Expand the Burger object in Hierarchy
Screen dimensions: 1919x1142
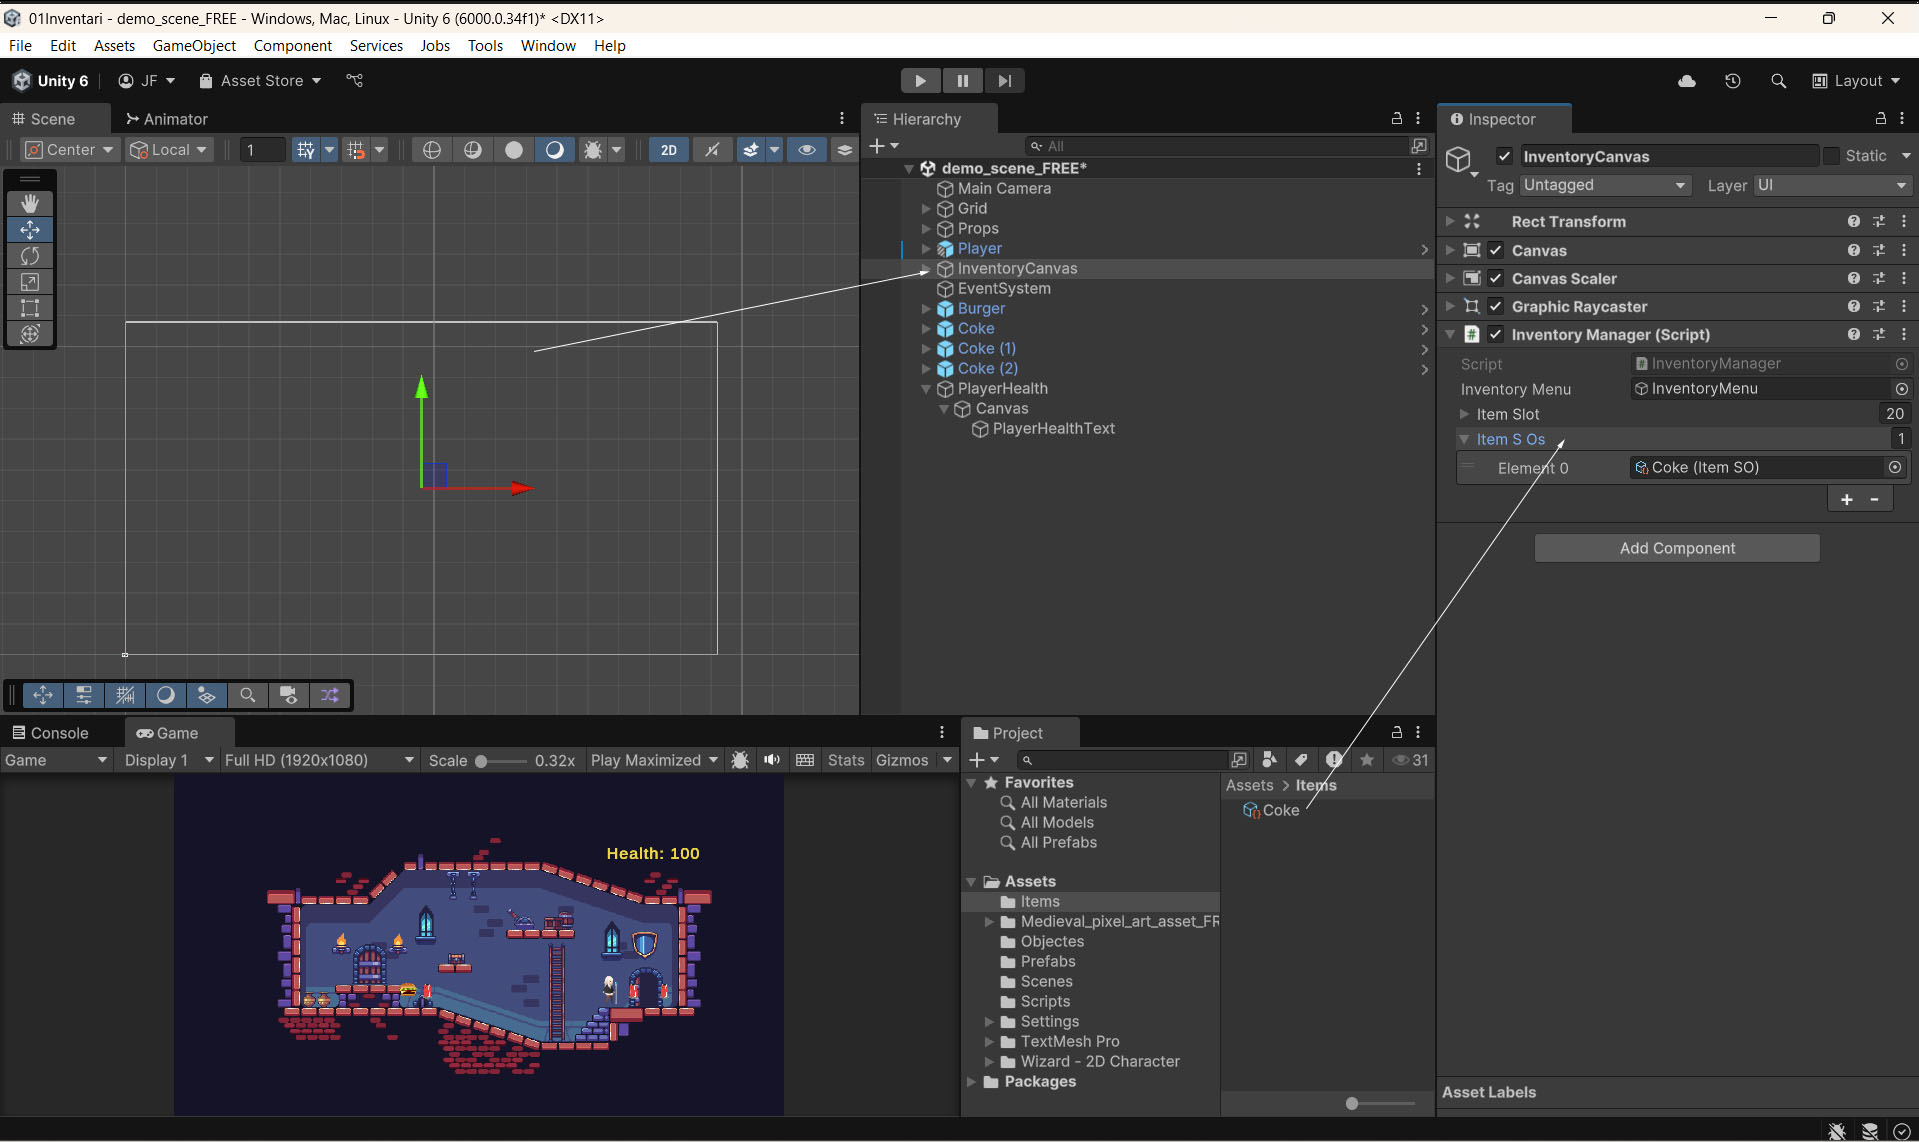click(926, 309)
